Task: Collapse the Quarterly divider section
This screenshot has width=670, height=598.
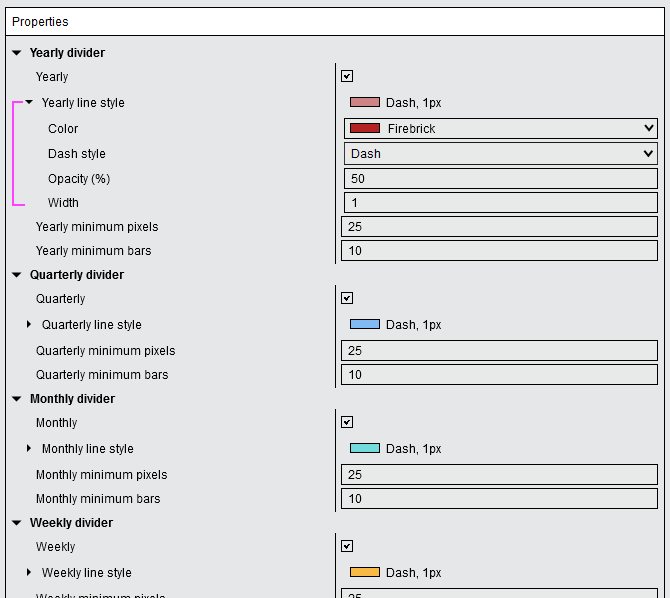Action: coord(17,275)
